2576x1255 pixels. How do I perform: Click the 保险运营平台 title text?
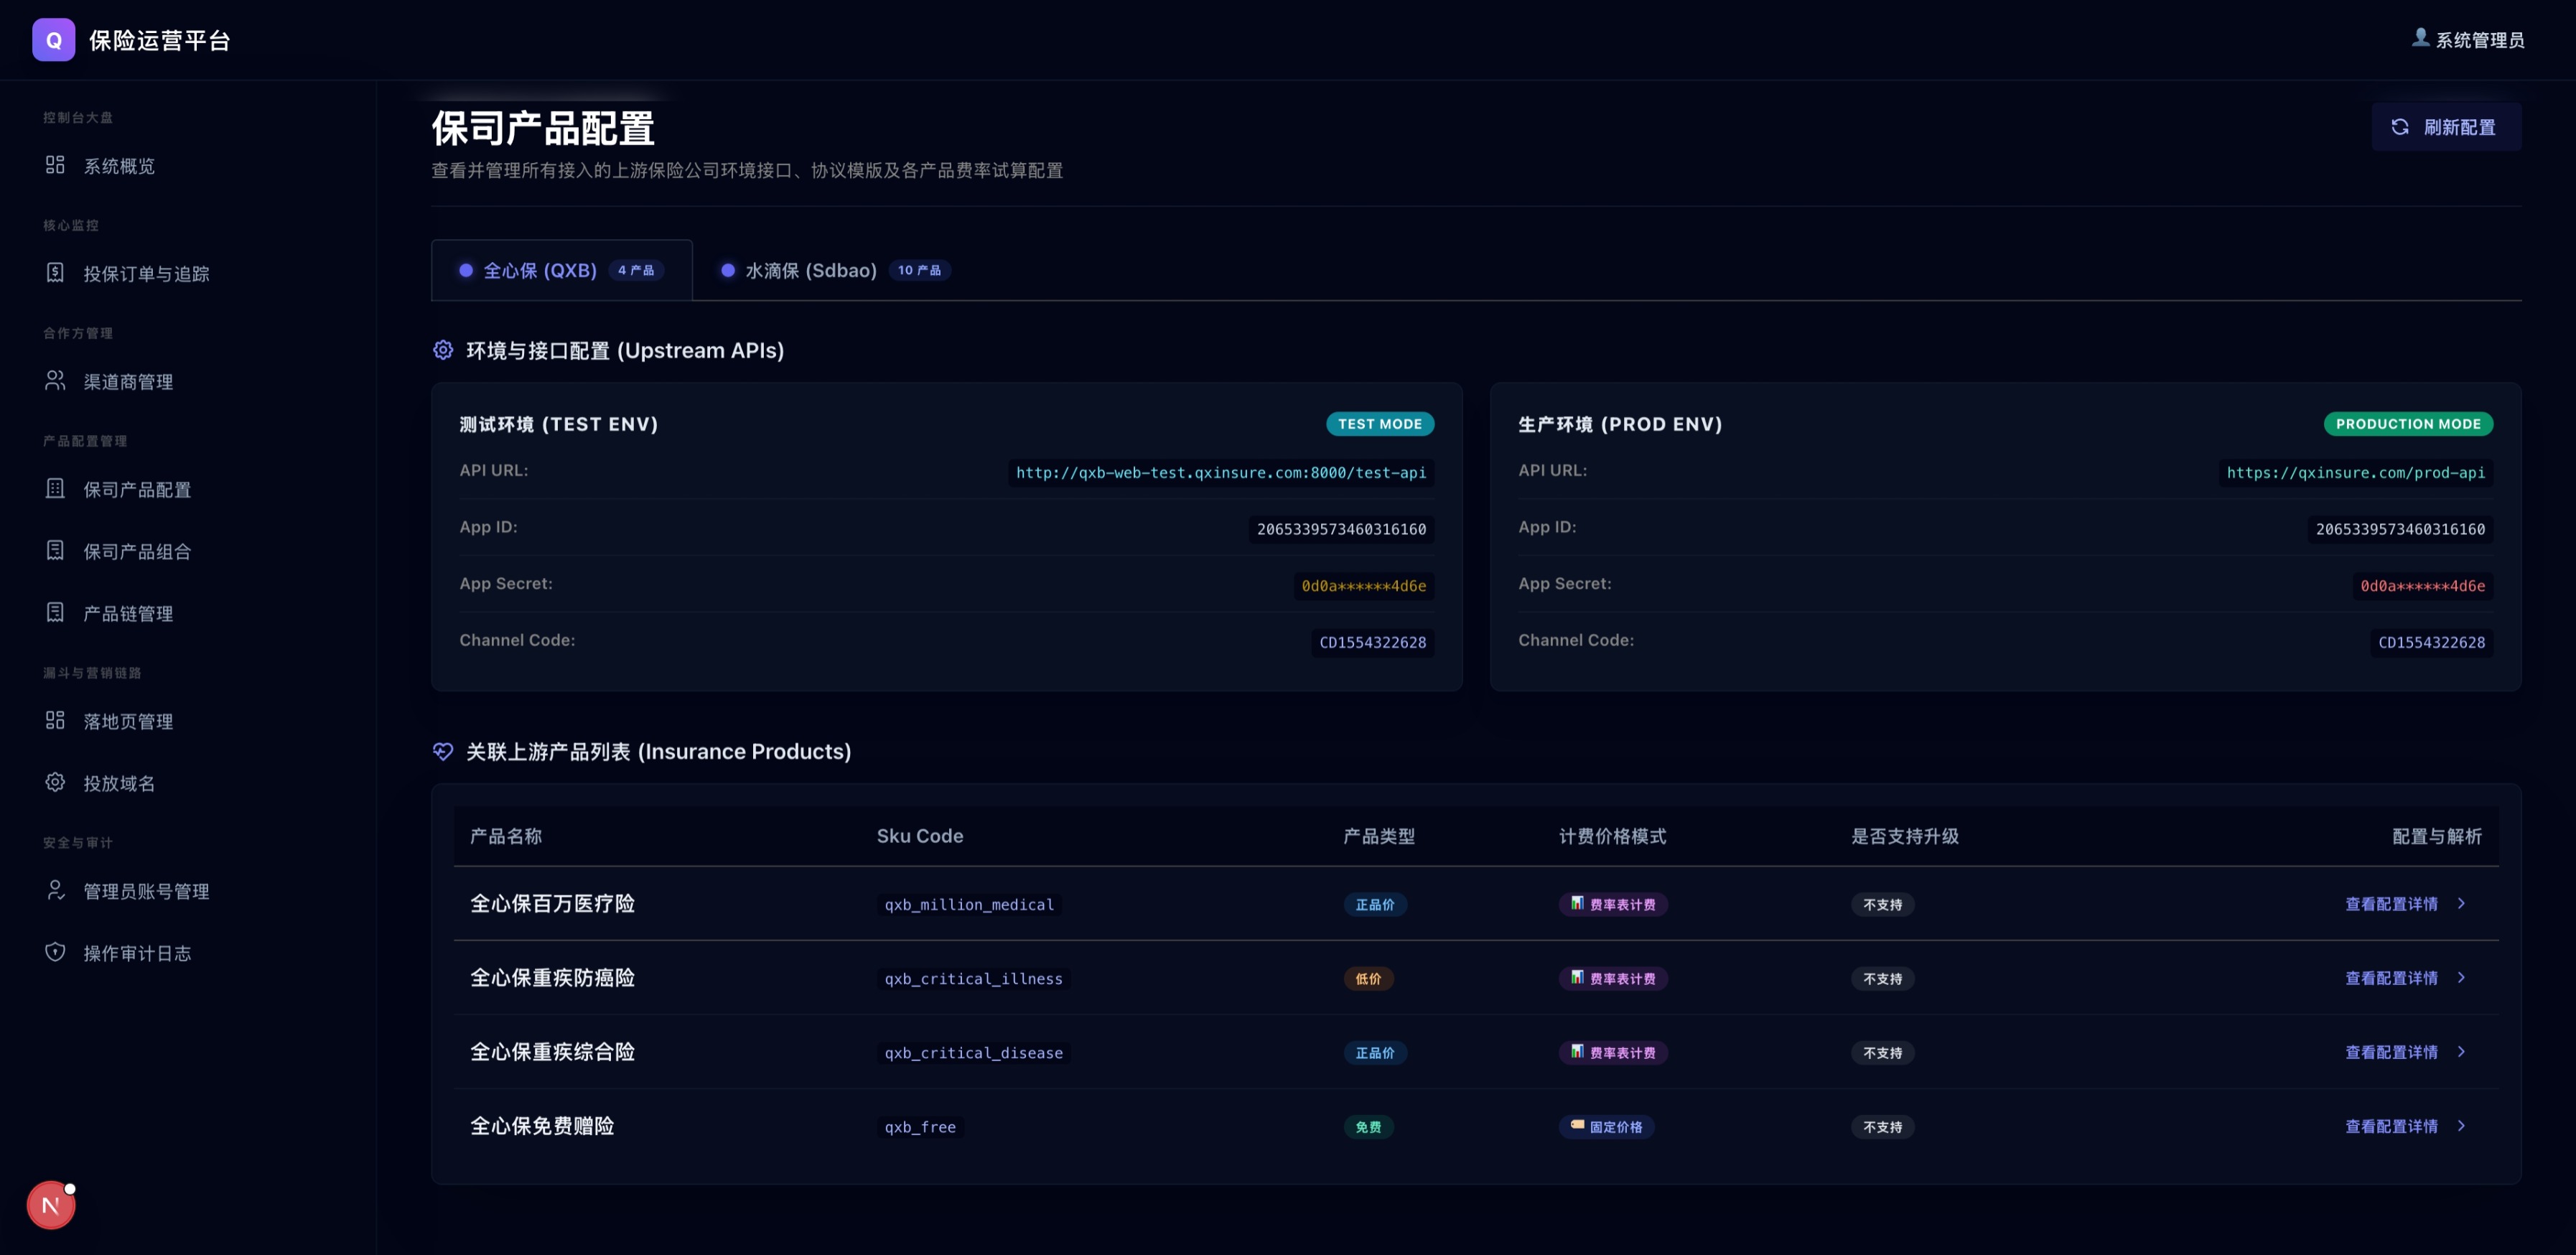pos(160,40)
